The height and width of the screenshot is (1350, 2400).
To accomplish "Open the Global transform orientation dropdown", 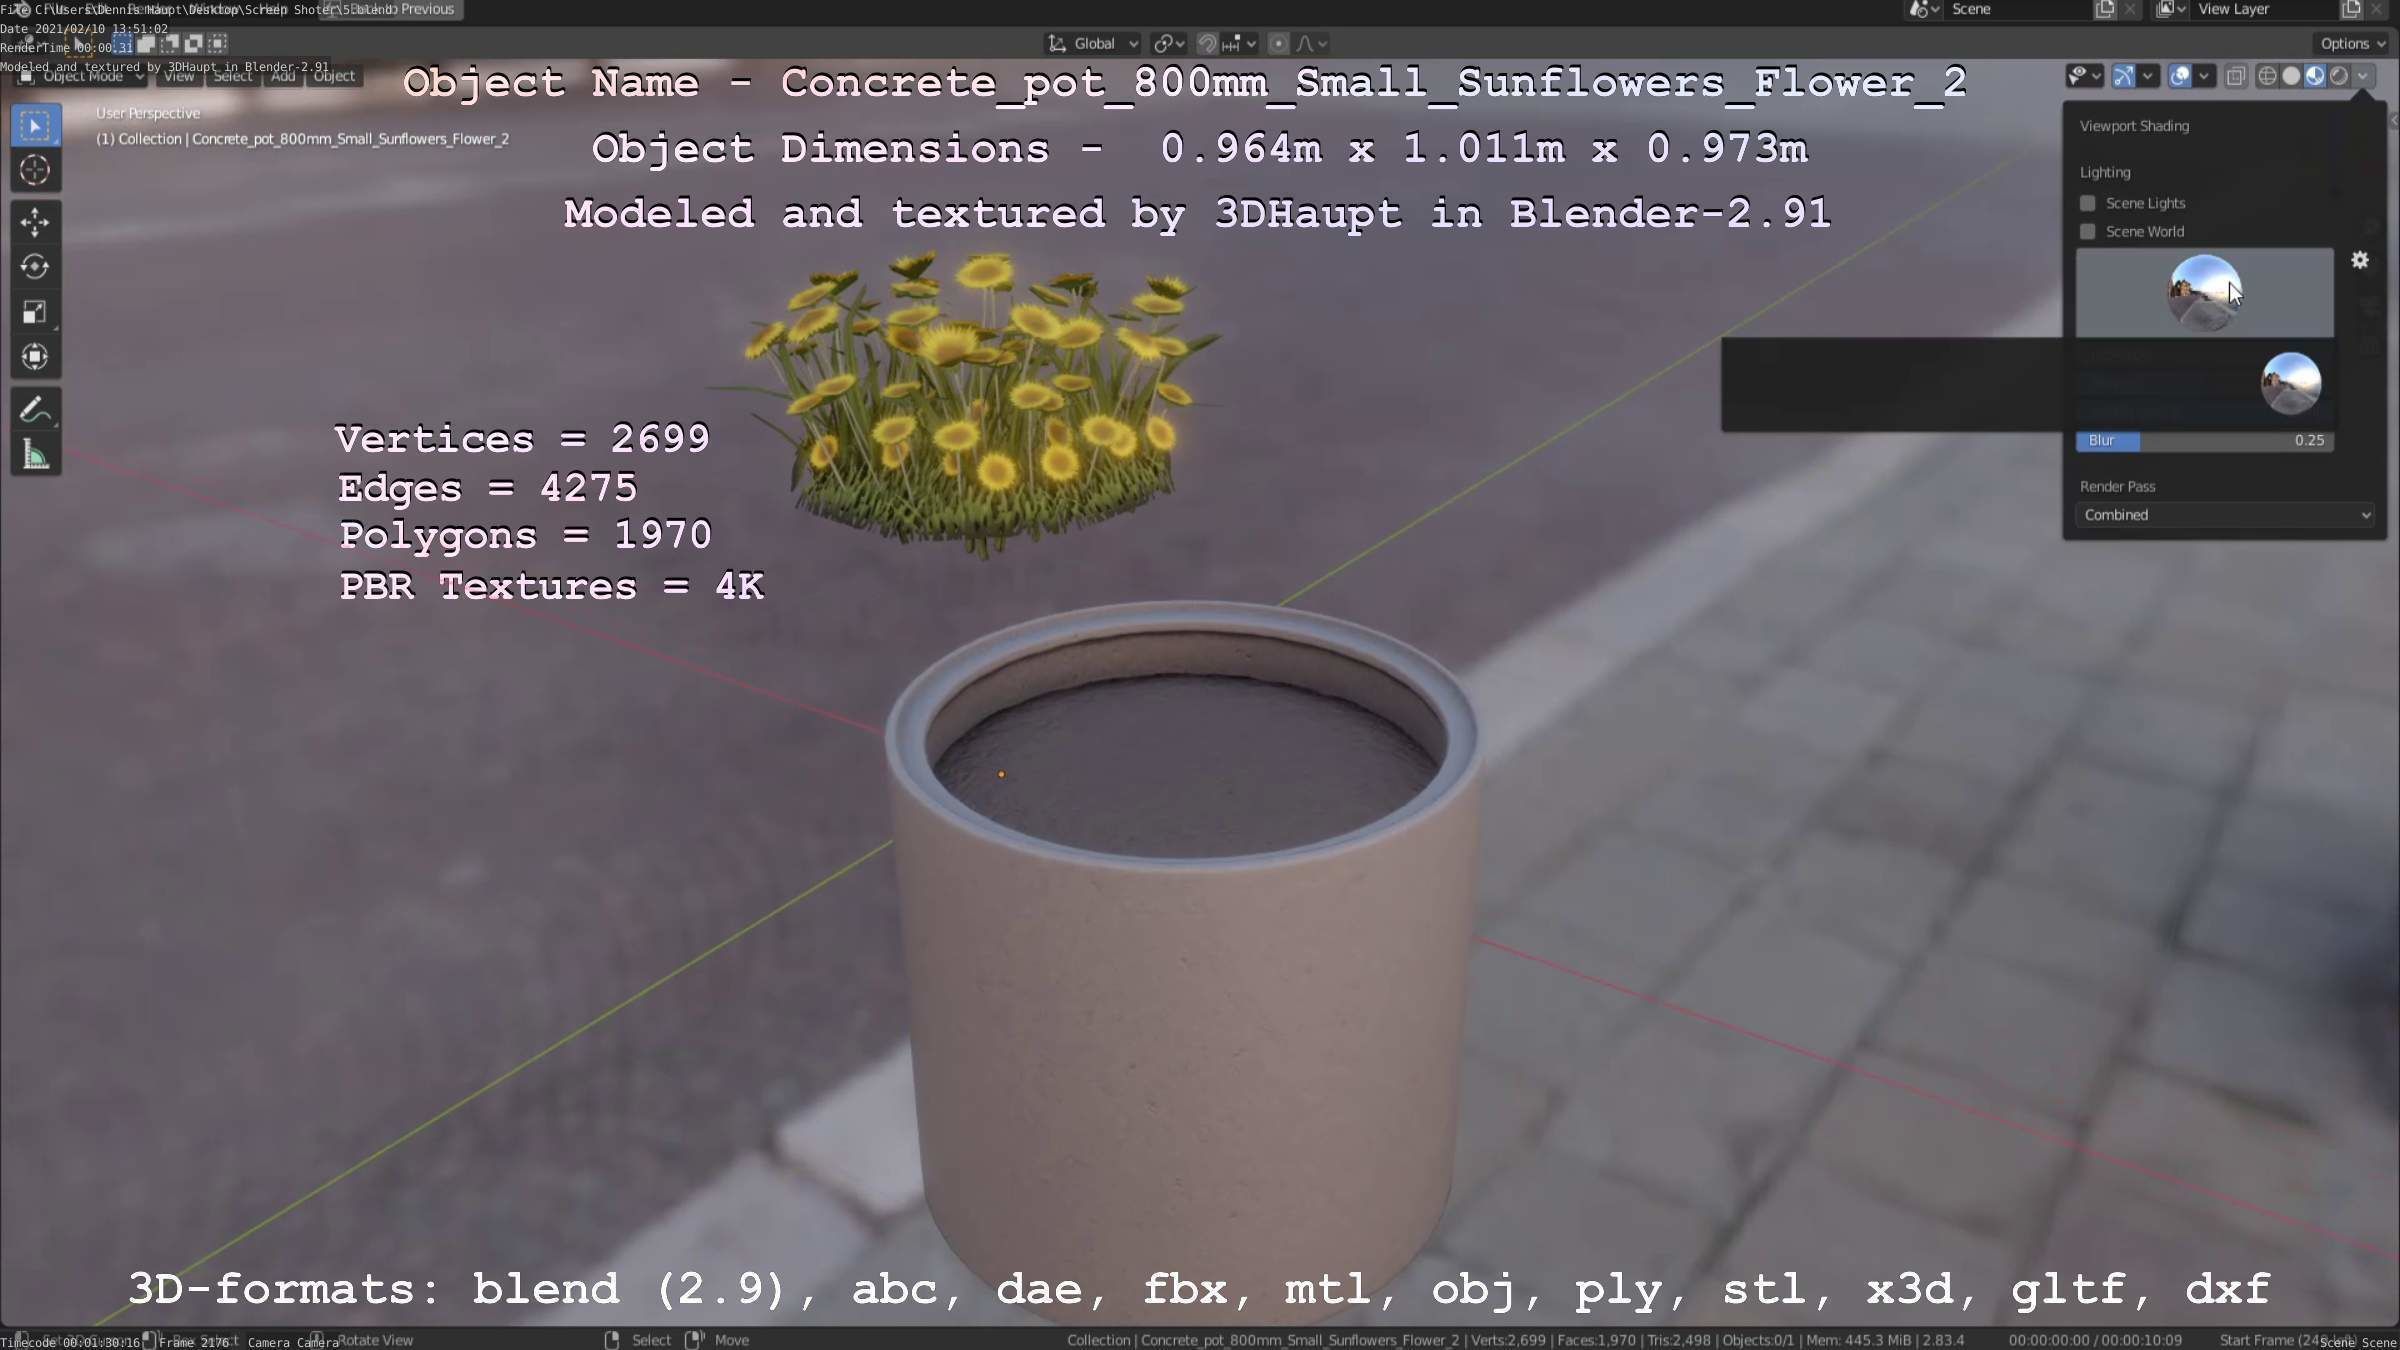I will click(x=1093, y=44).
